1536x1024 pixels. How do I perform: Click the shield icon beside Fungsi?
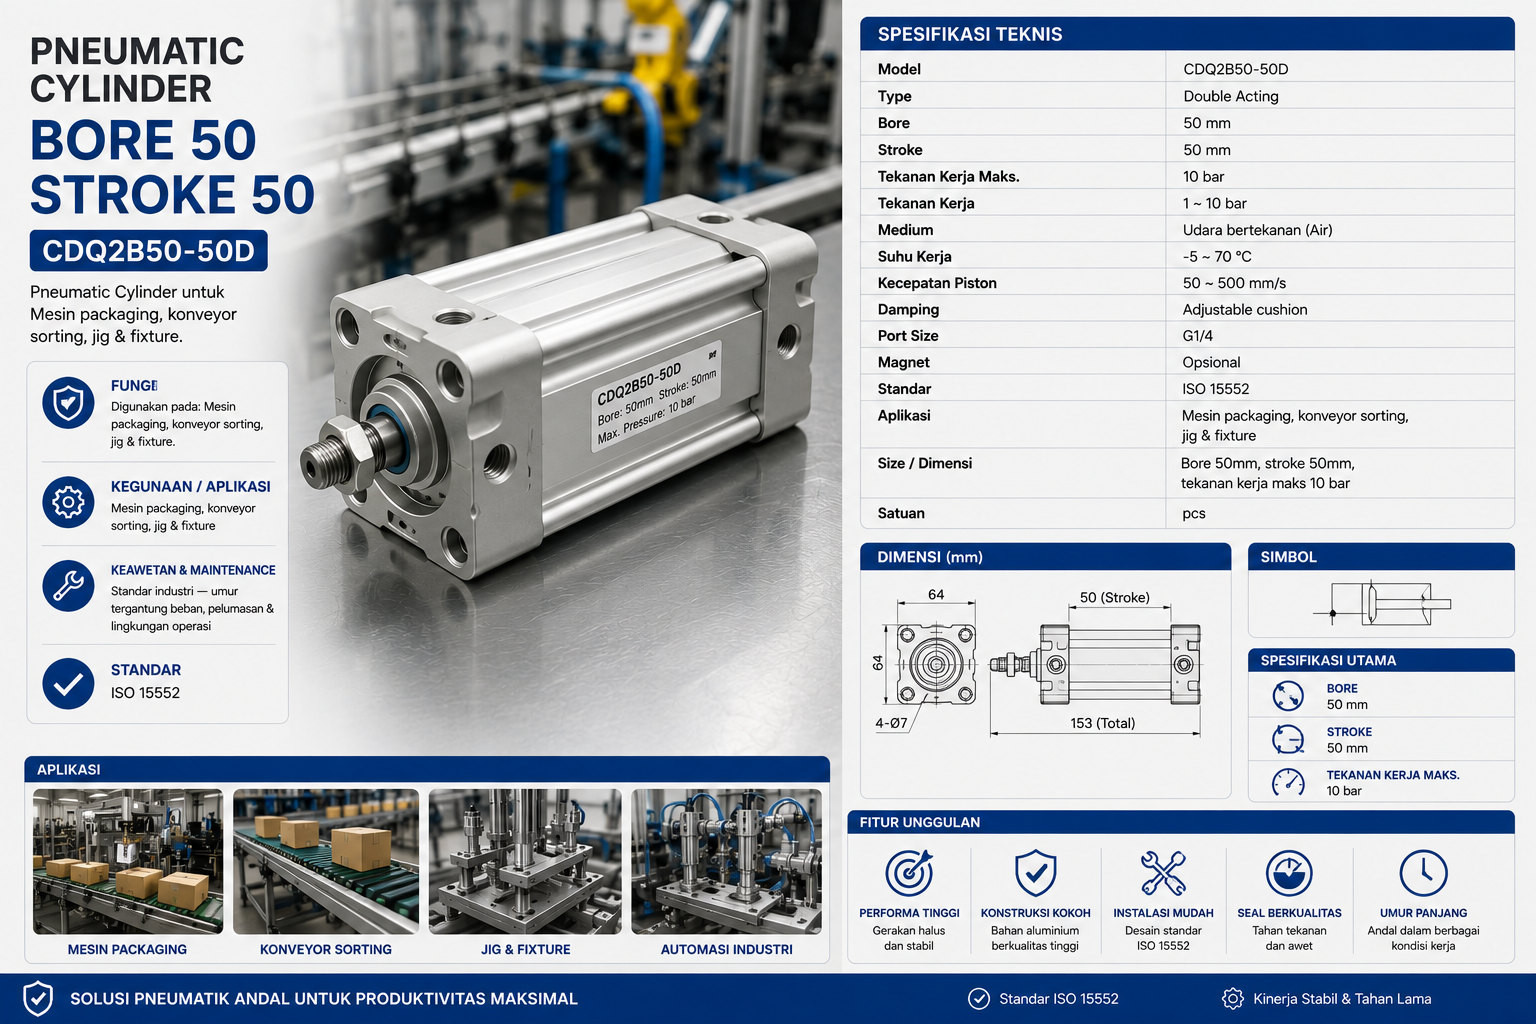[68, 404]
